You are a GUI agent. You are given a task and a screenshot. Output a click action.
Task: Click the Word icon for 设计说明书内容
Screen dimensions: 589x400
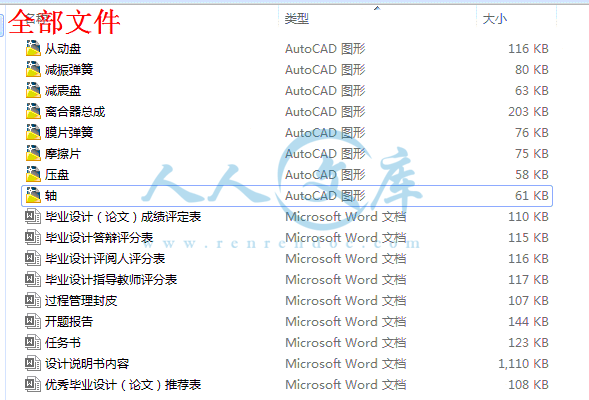(33, 364)
